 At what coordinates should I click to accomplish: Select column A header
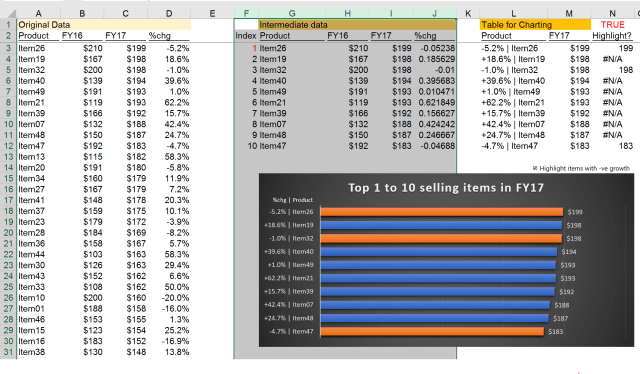coord(38,13)
